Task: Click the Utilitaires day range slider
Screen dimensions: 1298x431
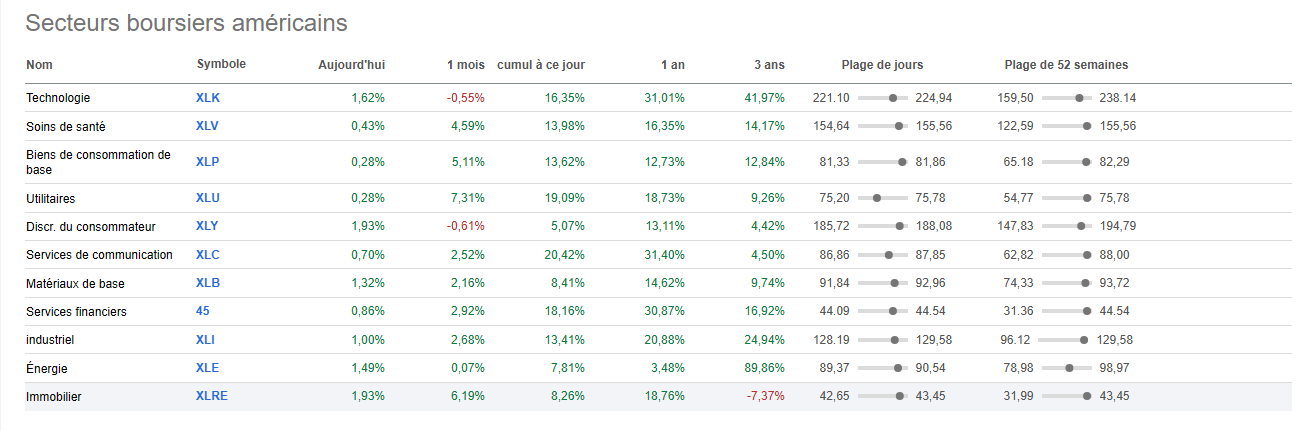Action: 883,199
